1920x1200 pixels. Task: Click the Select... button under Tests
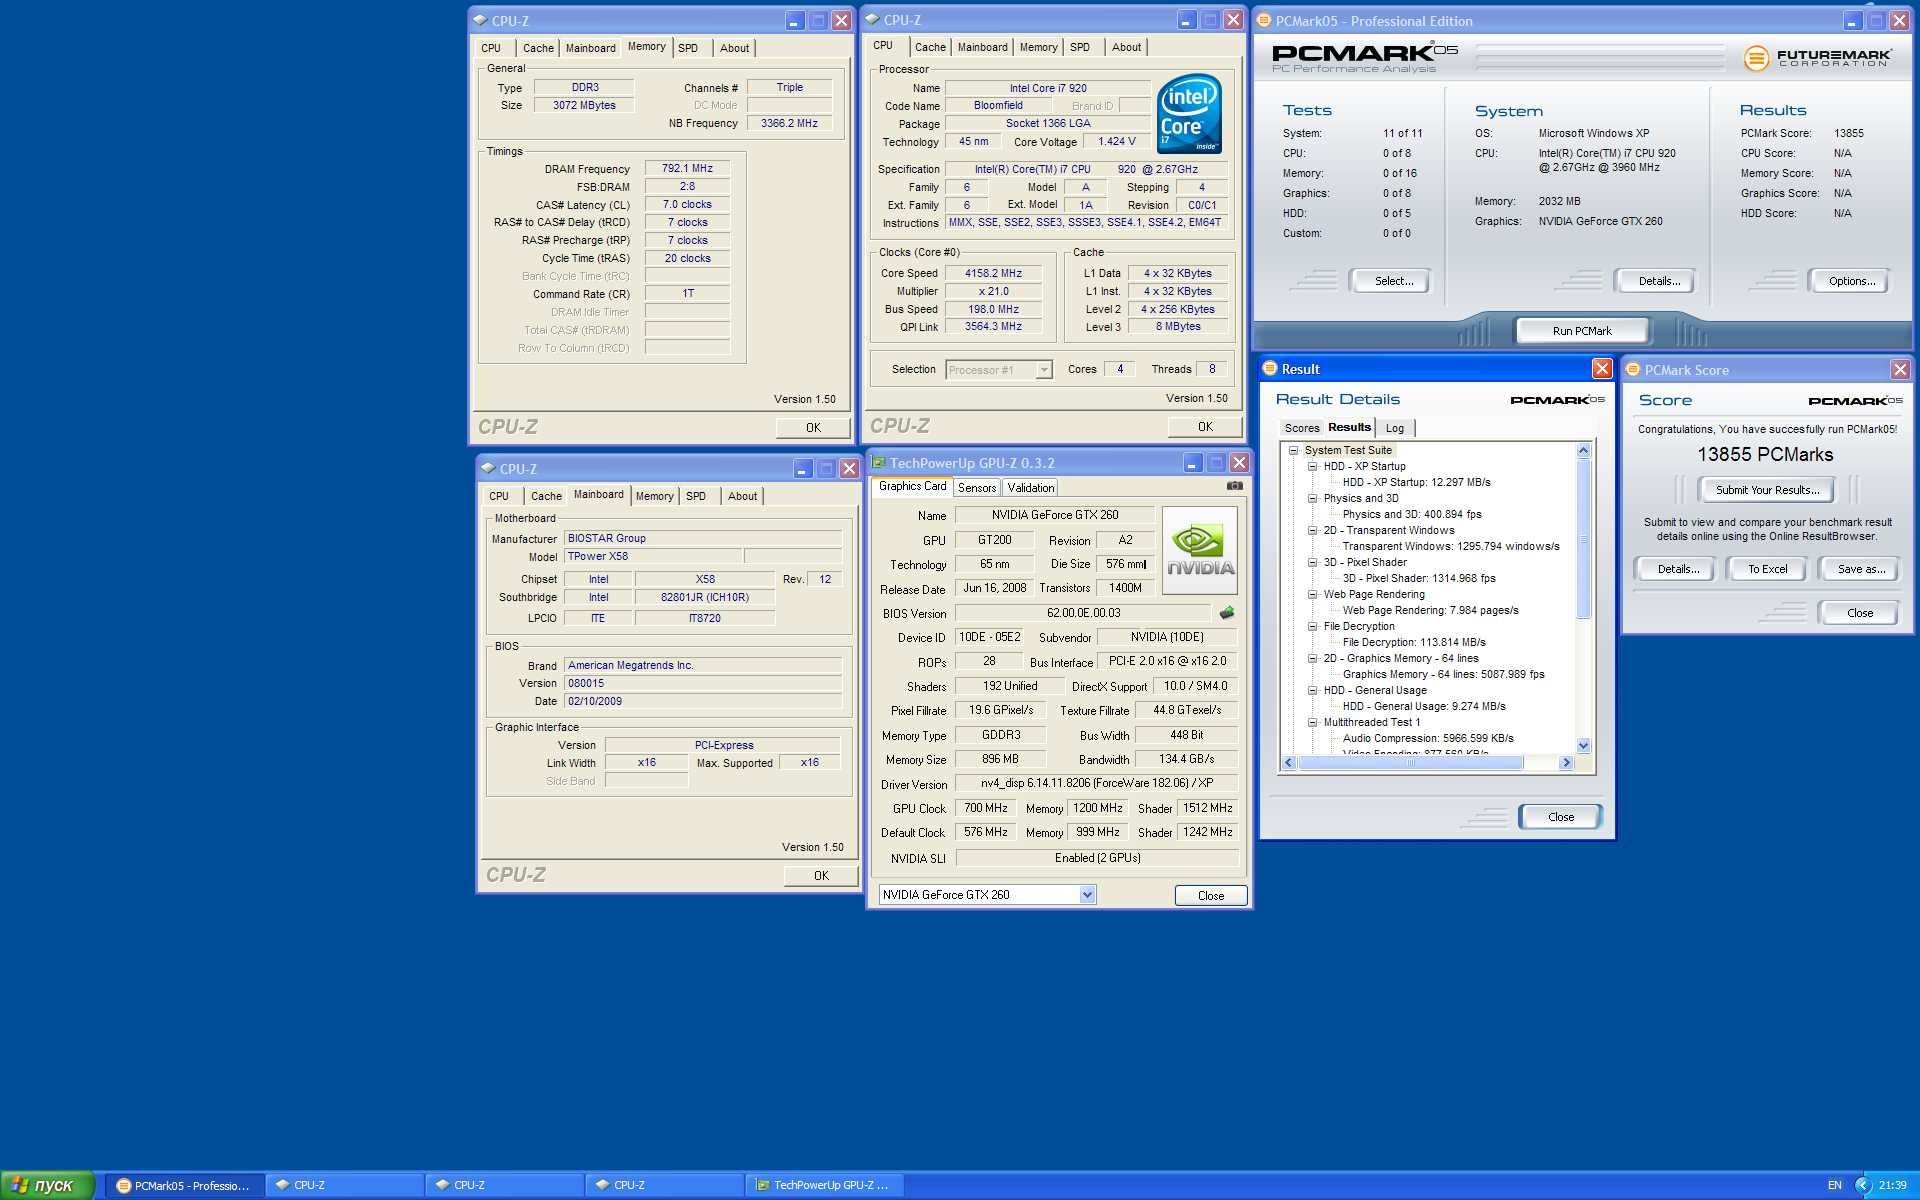[1393, 281]
